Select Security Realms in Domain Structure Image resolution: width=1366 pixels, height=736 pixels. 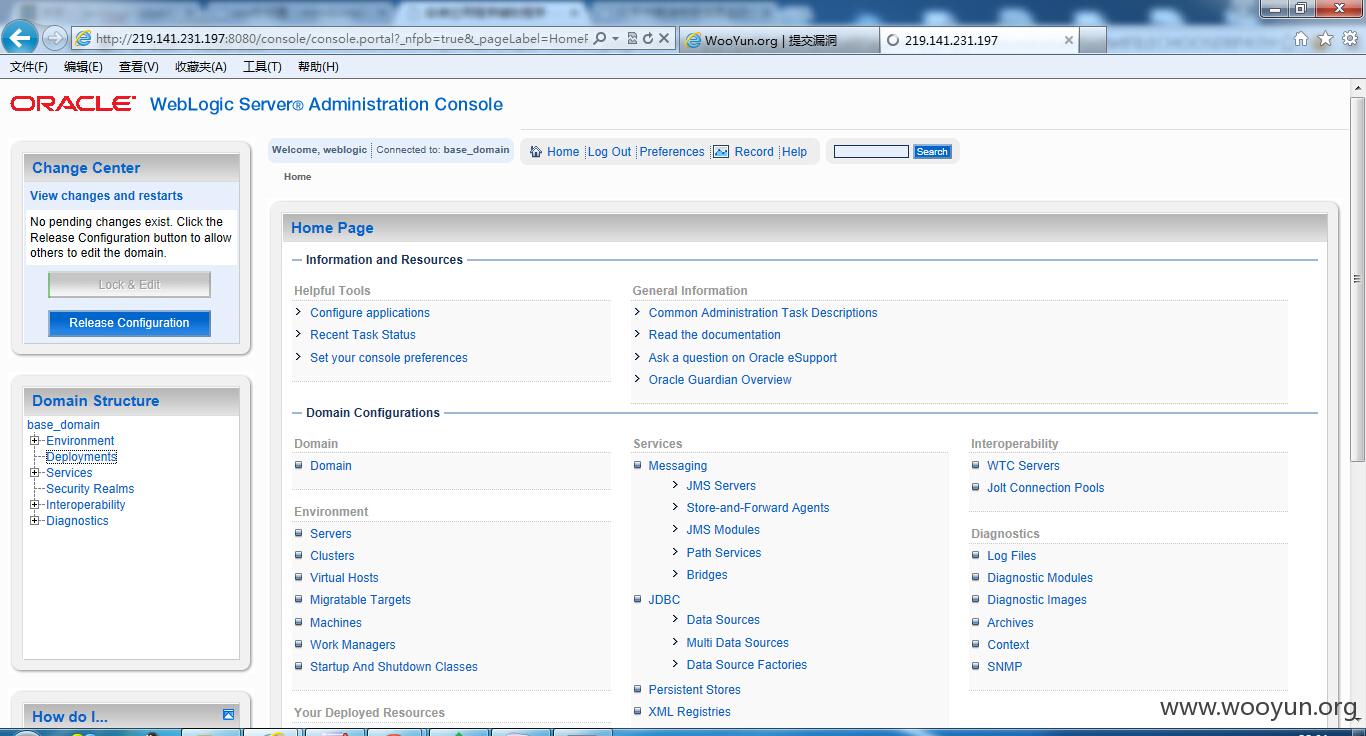pyautogui.click(x=90, y=488)
